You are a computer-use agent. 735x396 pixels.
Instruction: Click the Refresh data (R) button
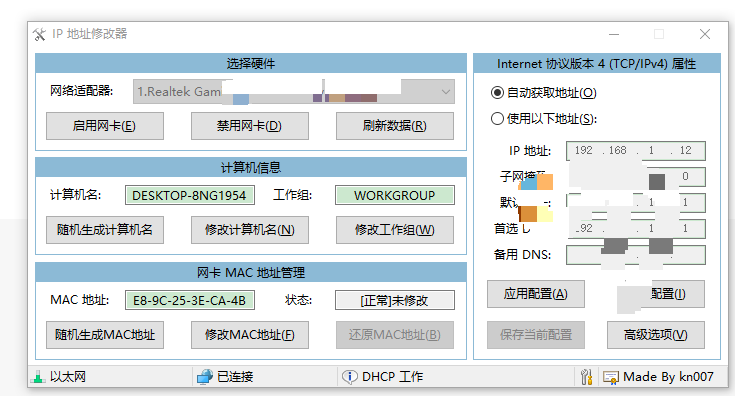click(x=395, y=126)
